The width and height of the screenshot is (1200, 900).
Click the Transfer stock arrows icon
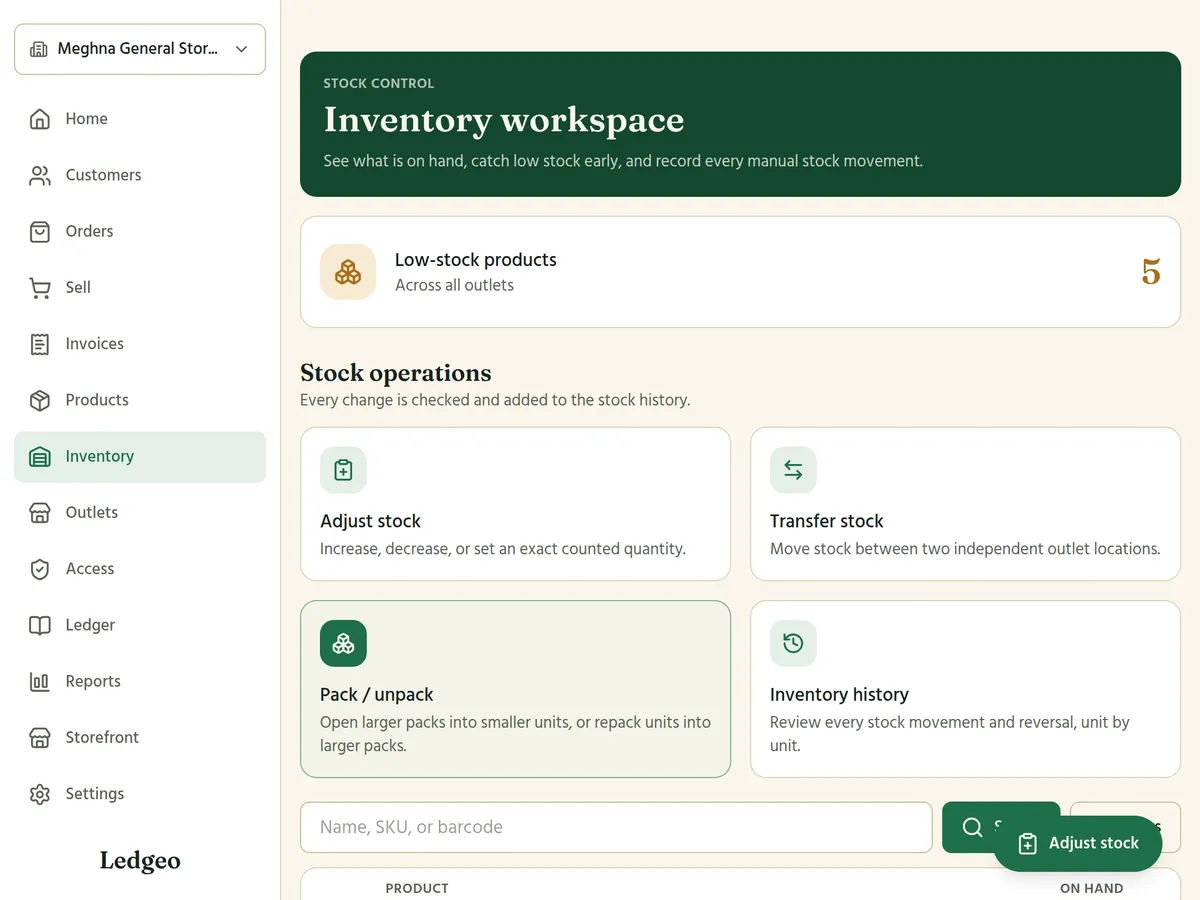(793, 470)
